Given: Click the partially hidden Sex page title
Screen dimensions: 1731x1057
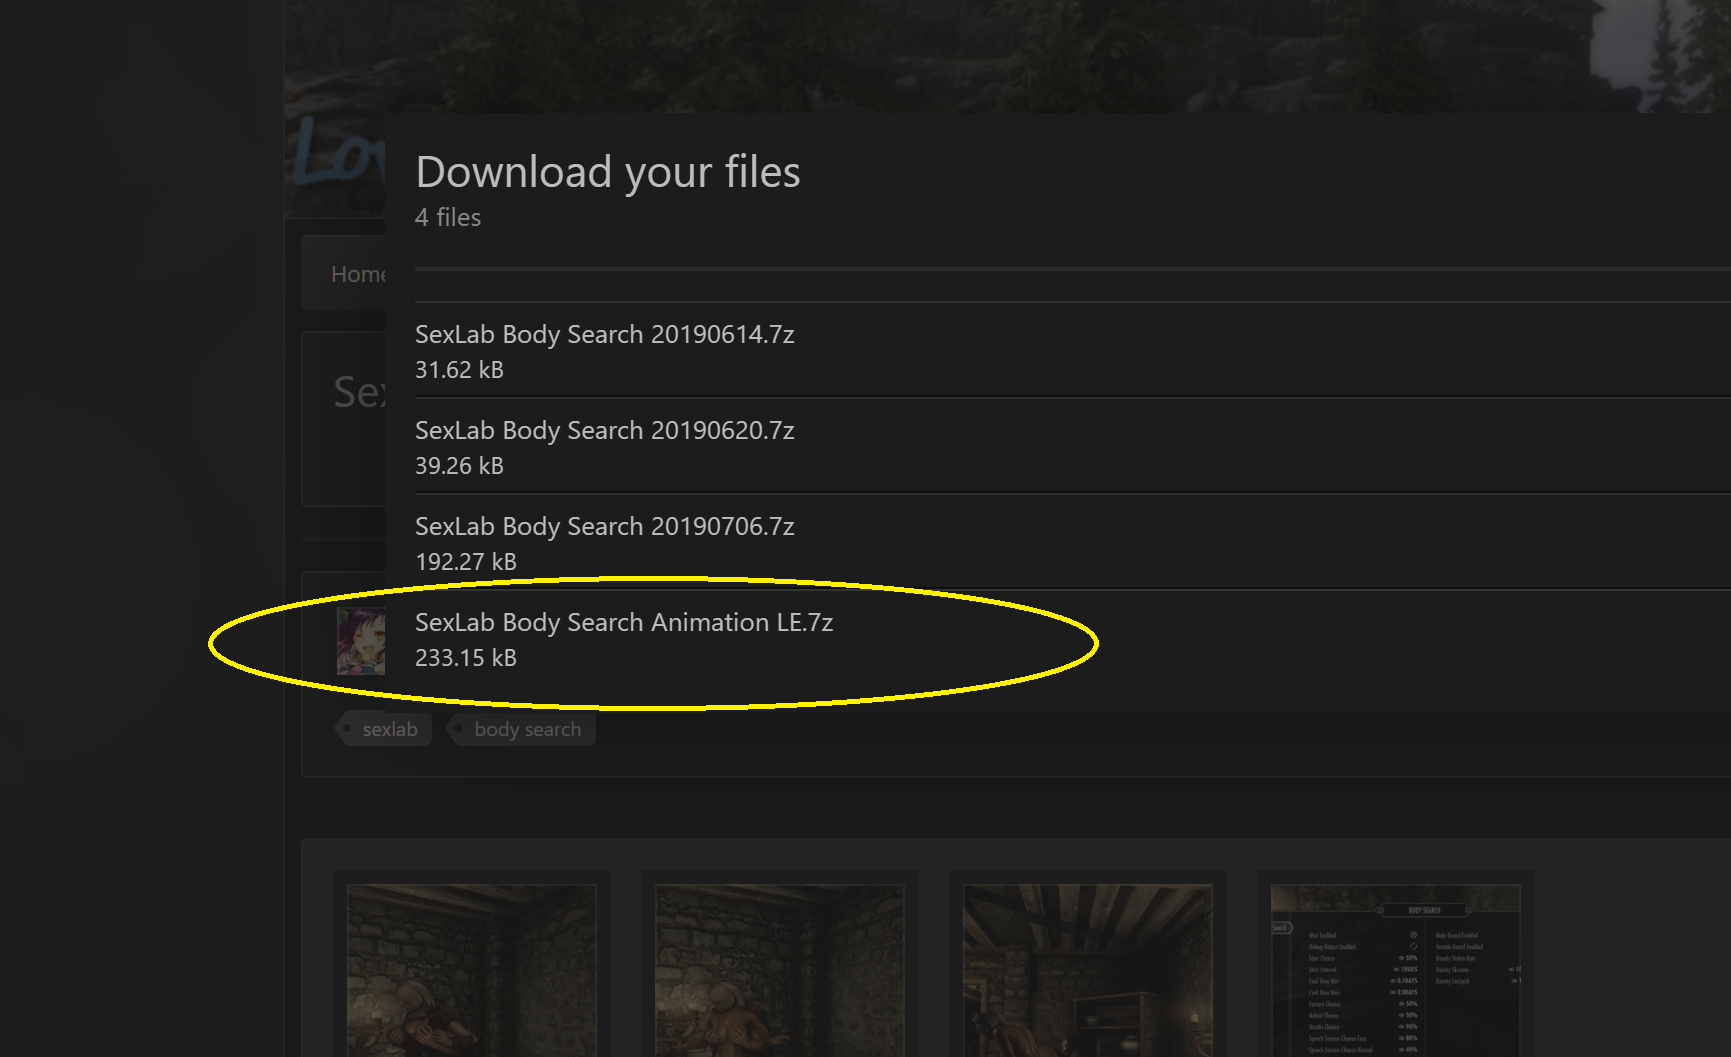Looking at the screenshot, I should pos(359,392).
